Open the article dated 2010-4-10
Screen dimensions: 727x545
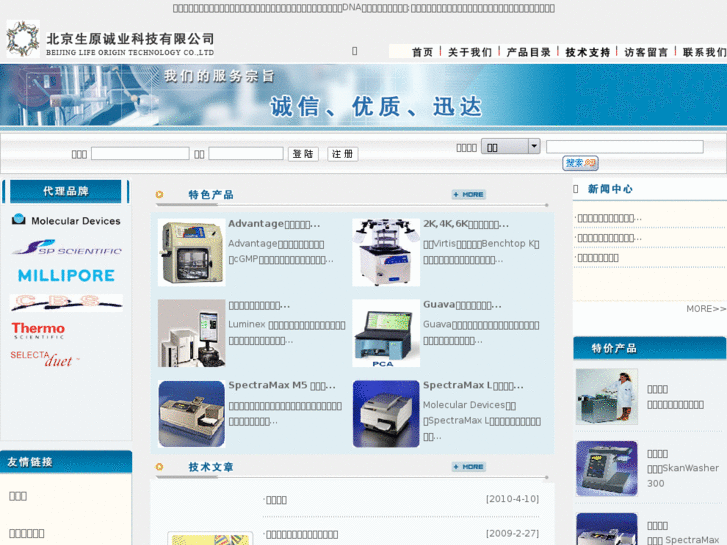point(276,500)
